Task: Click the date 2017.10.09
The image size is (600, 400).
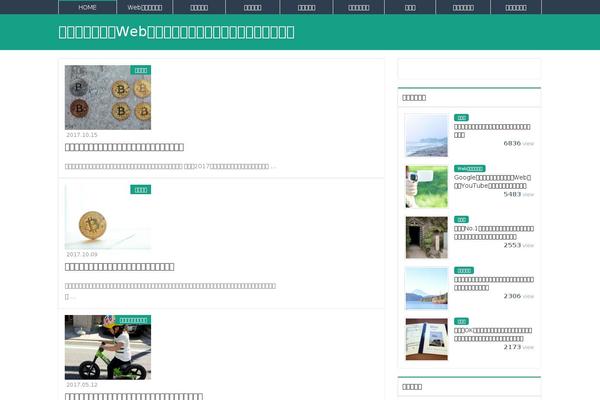Action: tap(82, 254)
